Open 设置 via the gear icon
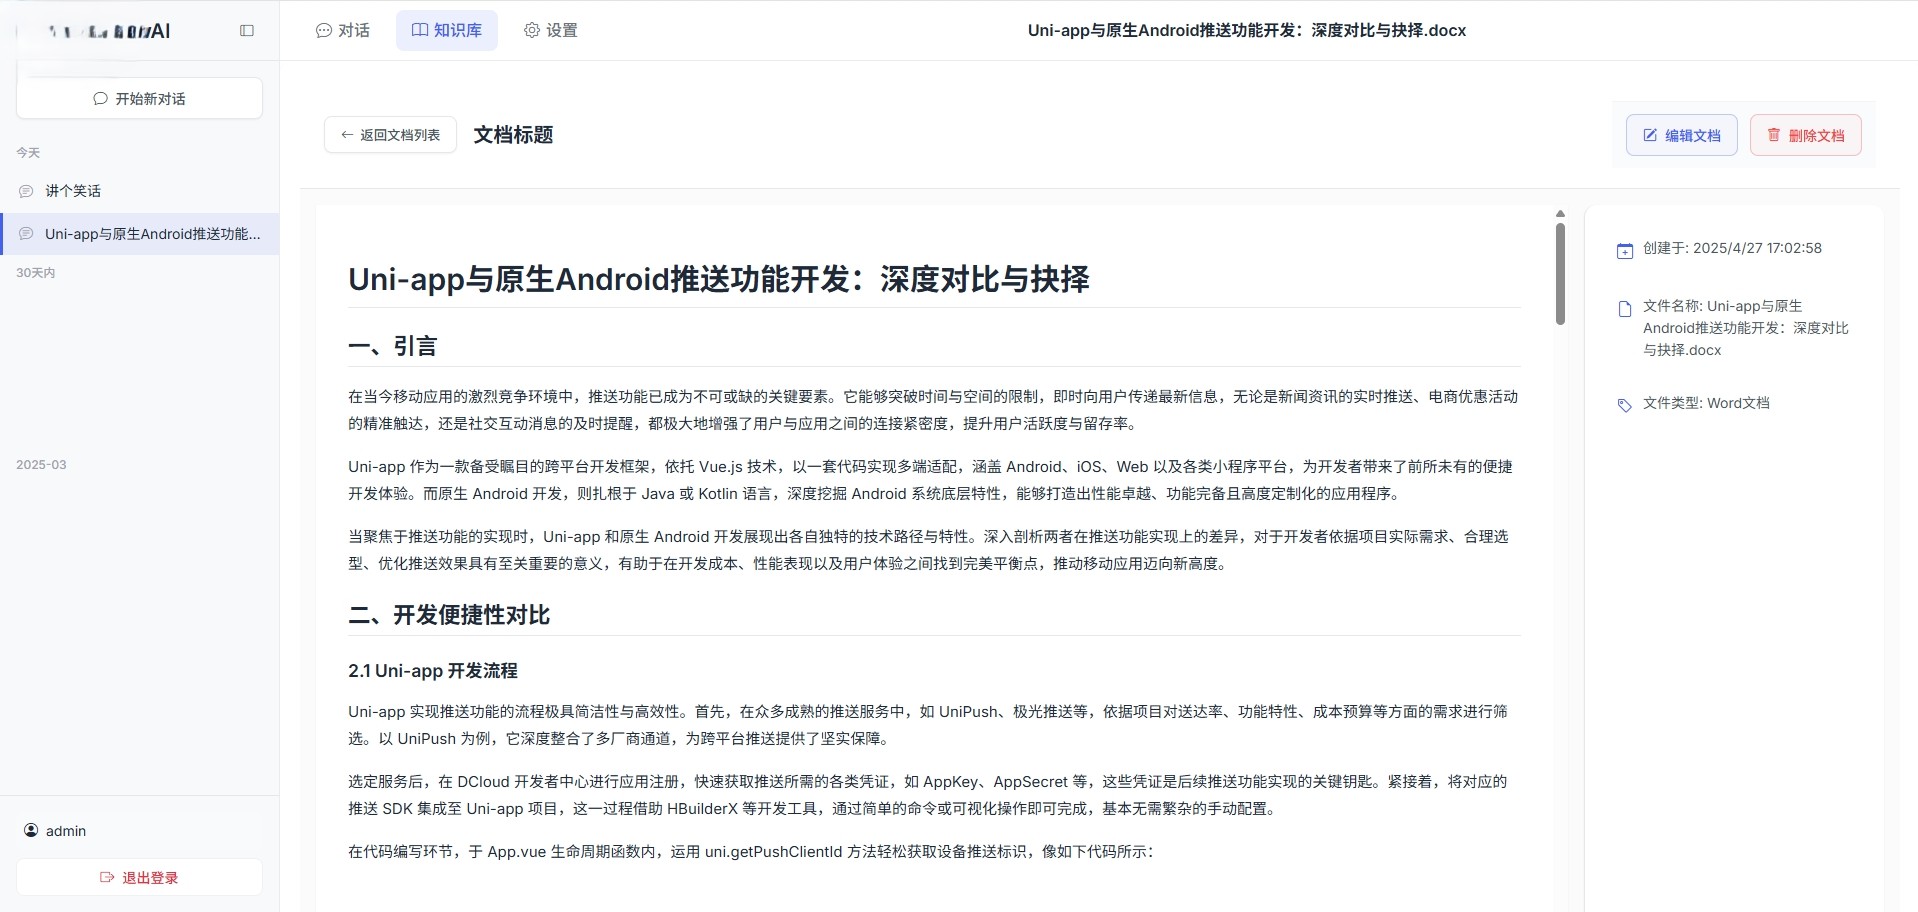1918x912 pixels. click(531, 30)
